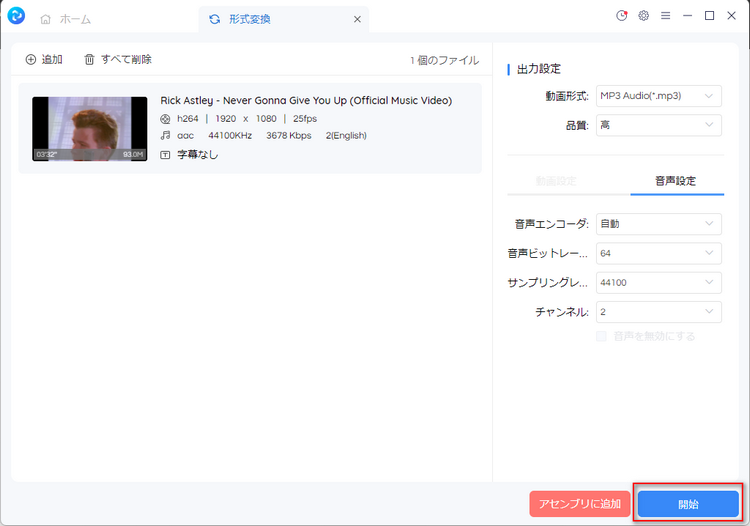Click the 1 個のファイル count text

coord(444,60)
